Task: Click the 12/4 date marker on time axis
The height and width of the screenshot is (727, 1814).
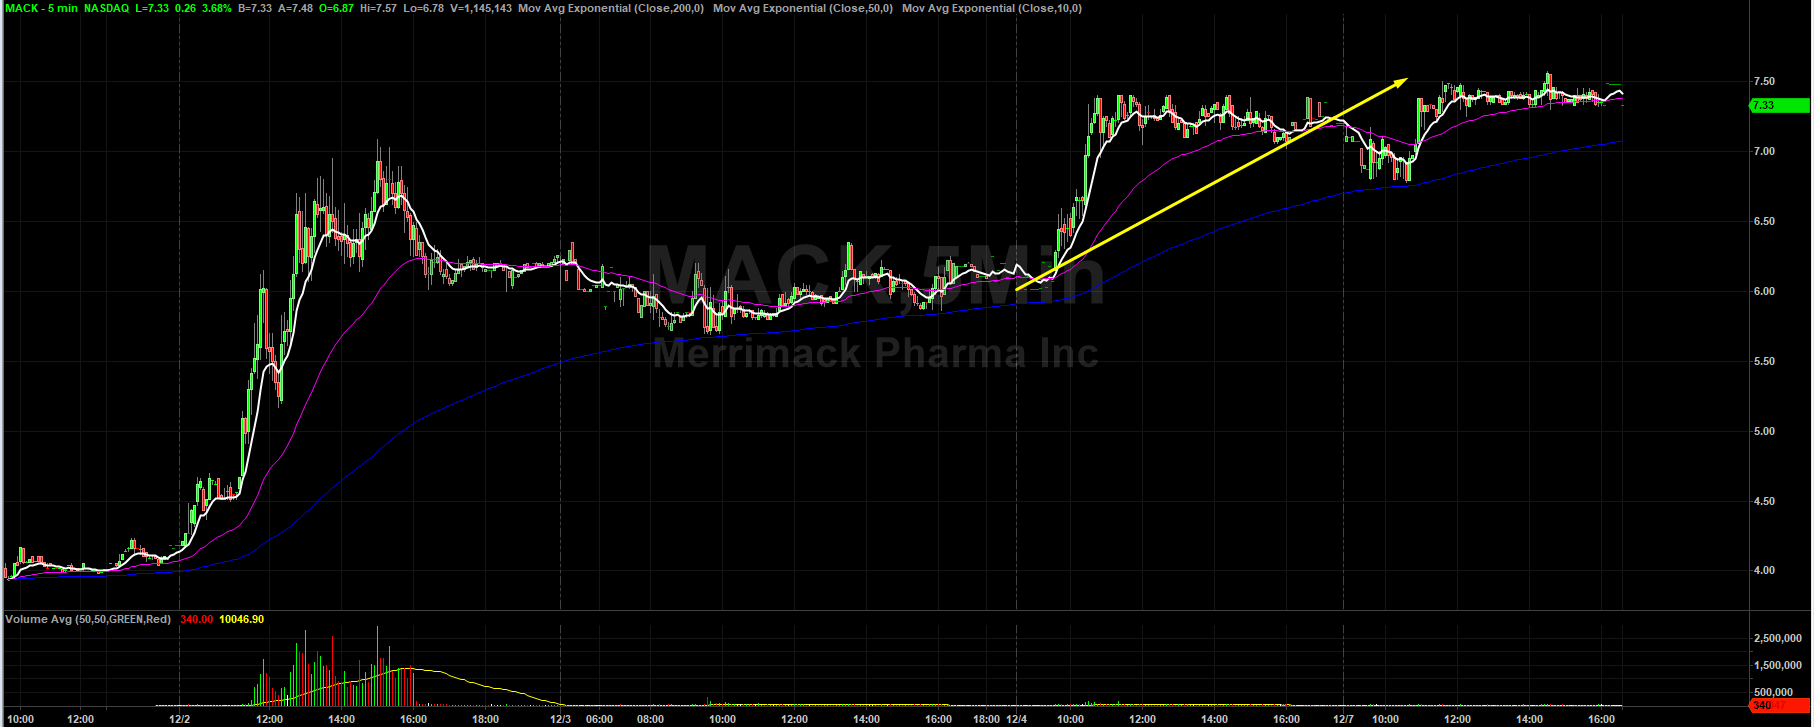Action: coord(1017,719)
